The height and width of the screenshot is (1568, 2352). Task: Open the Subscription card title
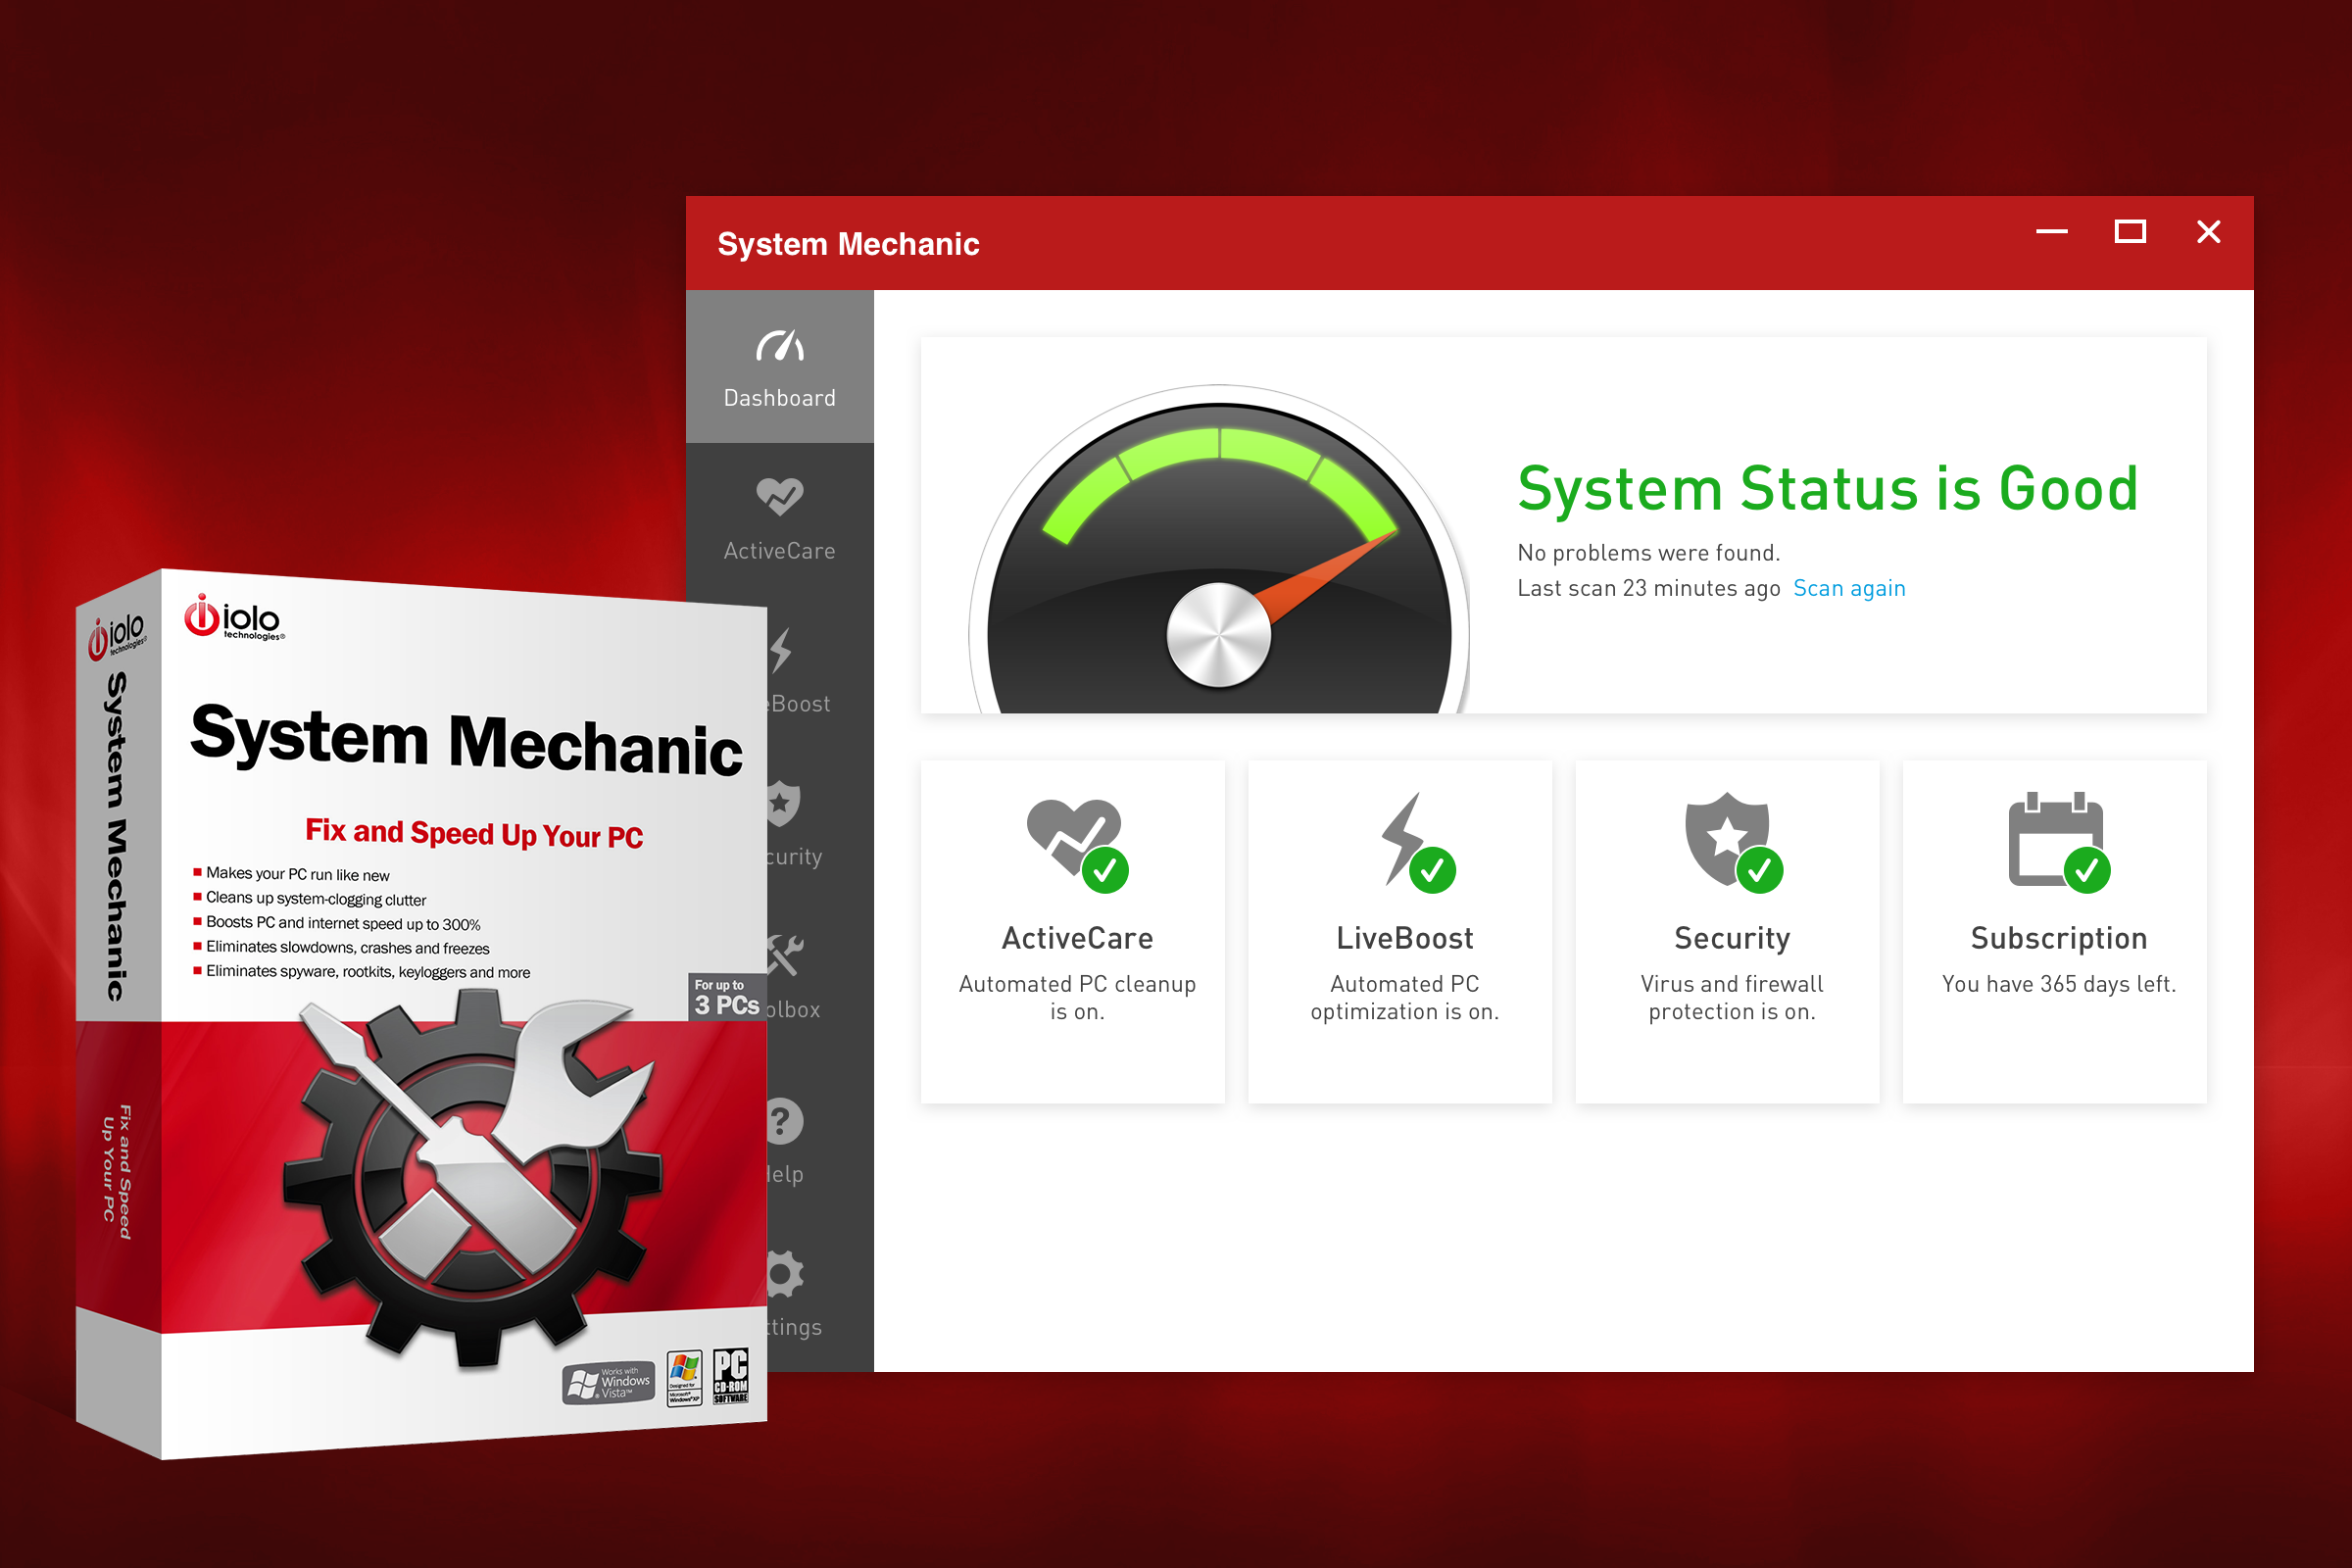2059,938
